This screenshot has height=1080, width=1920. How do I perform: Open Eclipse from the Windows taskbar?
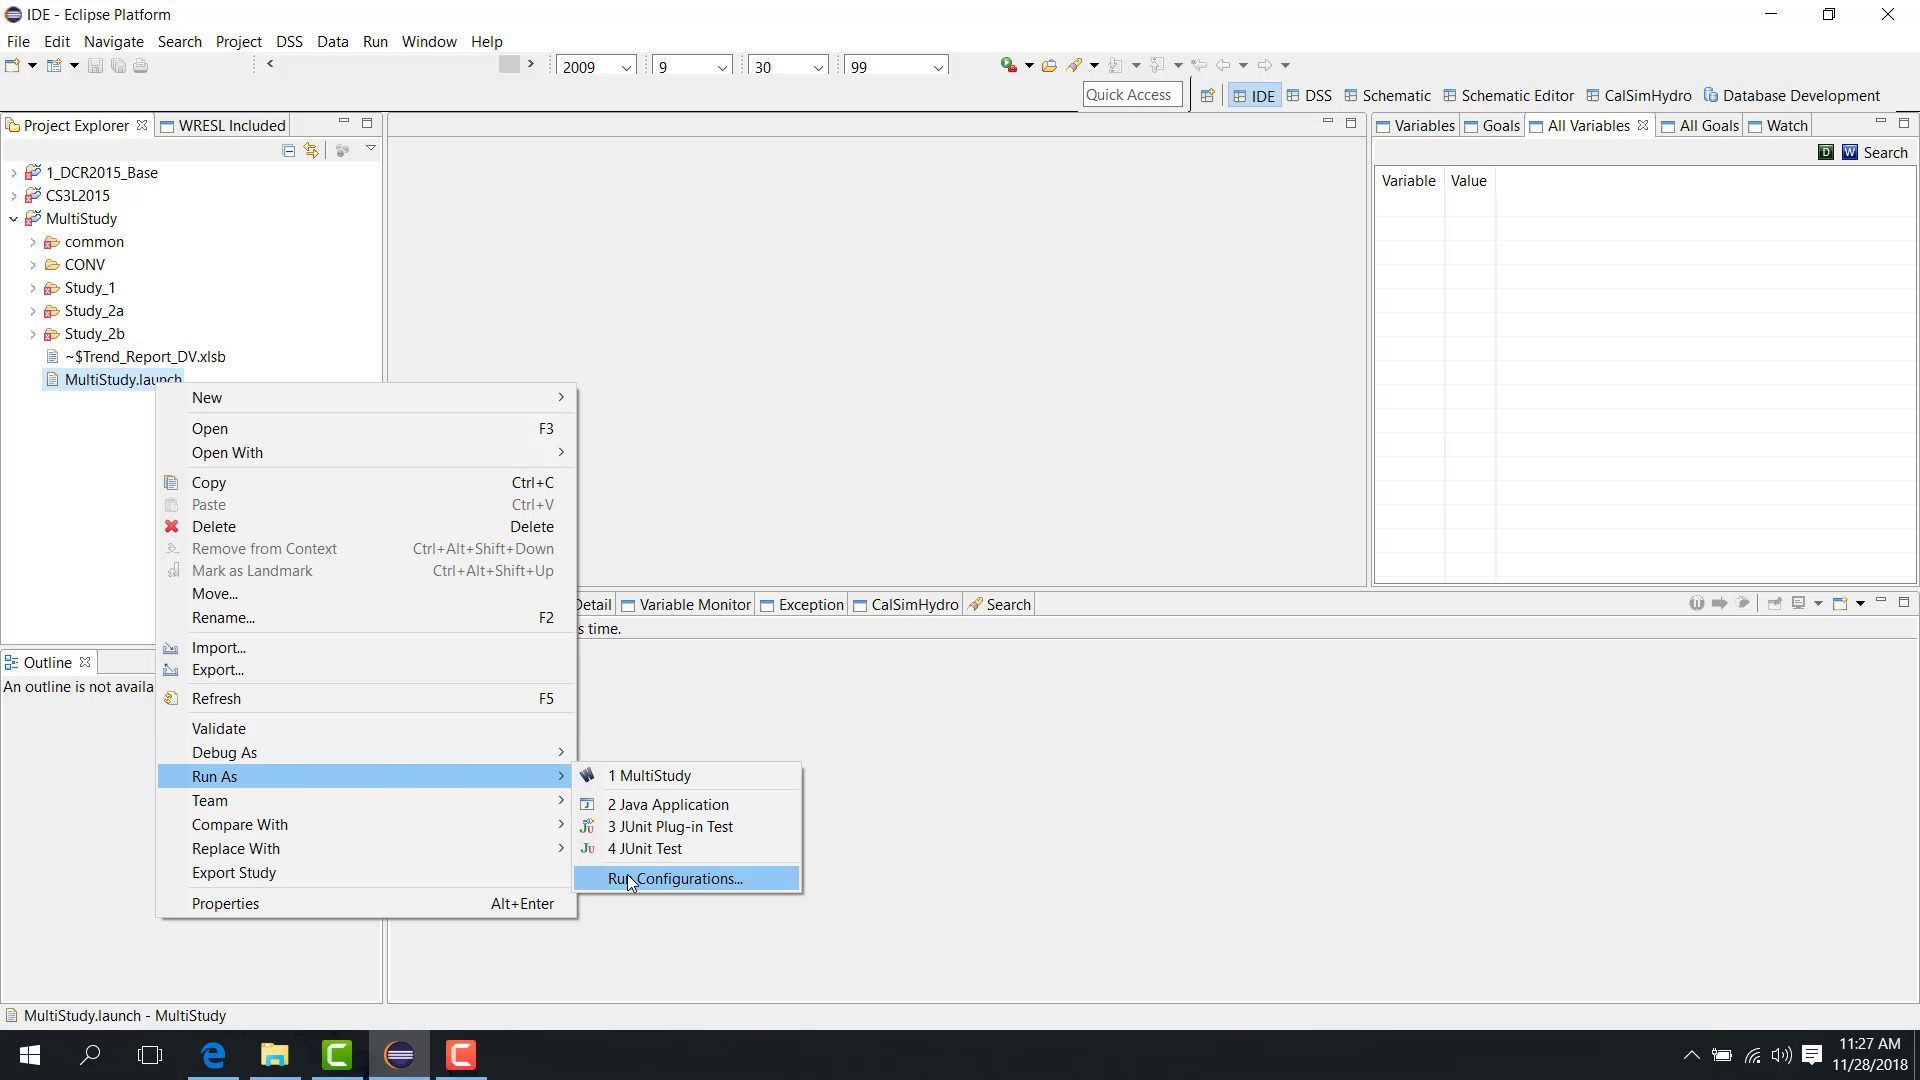[399, 1055]
